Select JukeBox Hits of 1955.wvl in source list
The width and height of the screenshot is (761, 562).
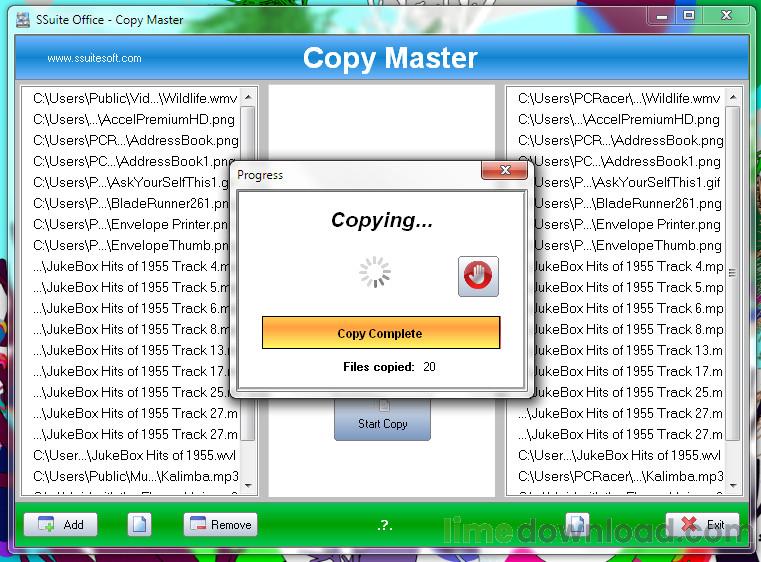pos(136,455)
